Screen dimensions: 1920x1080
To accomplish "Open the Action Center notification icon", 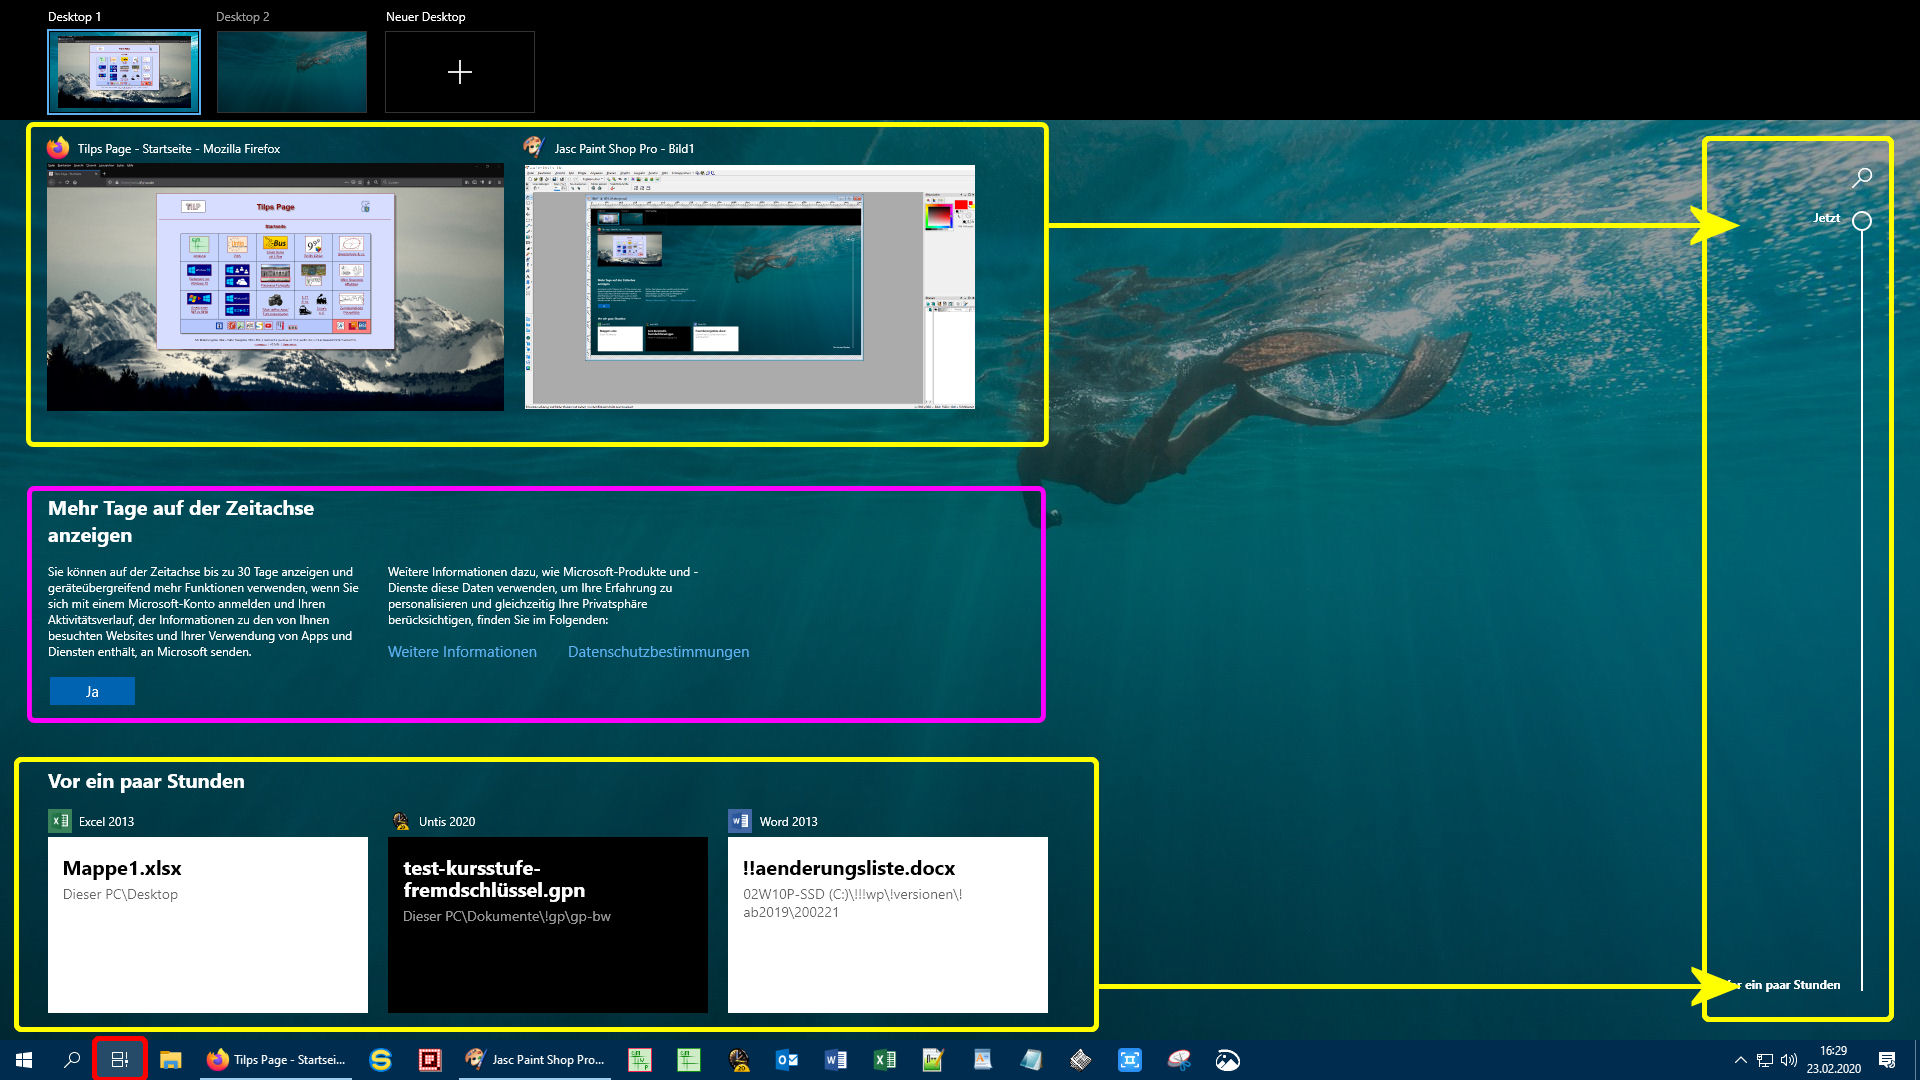I will [x=1887, y=1060].
